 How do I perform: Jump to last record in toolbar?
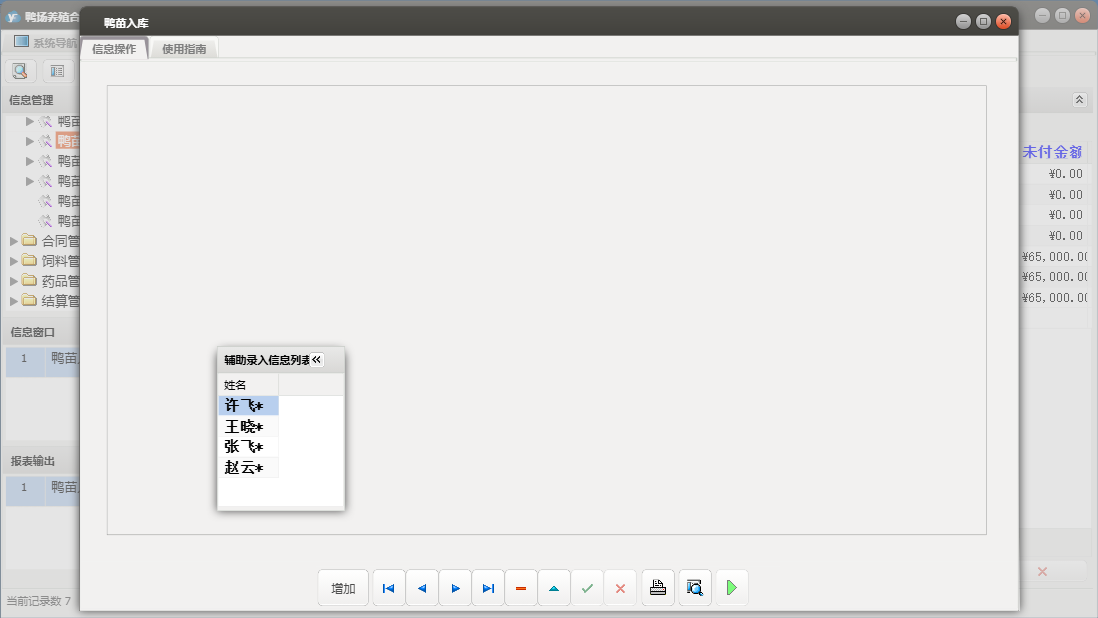tap(488, 588)
